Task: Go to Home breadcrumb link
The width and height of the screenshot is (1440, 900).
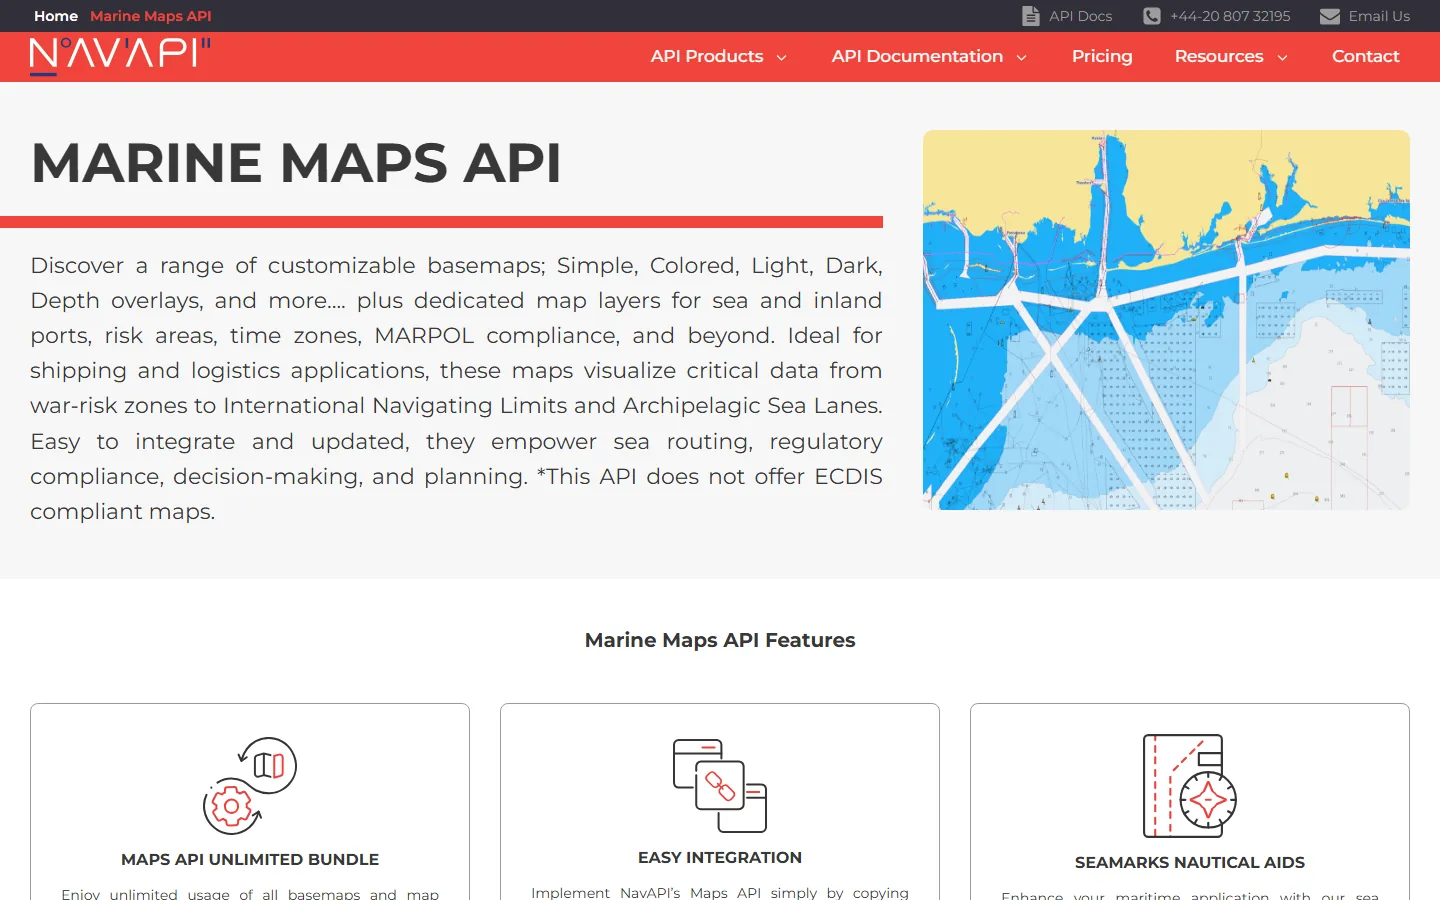Action: click(x=56, y=16)
